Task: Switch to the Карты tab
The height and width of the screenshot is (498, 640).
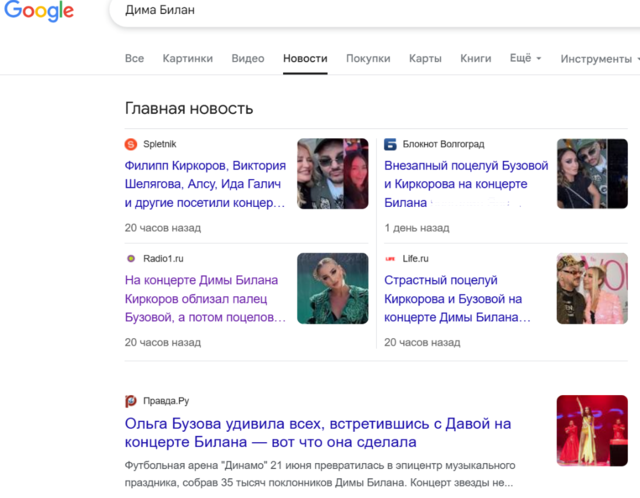Action: (425, 58)
